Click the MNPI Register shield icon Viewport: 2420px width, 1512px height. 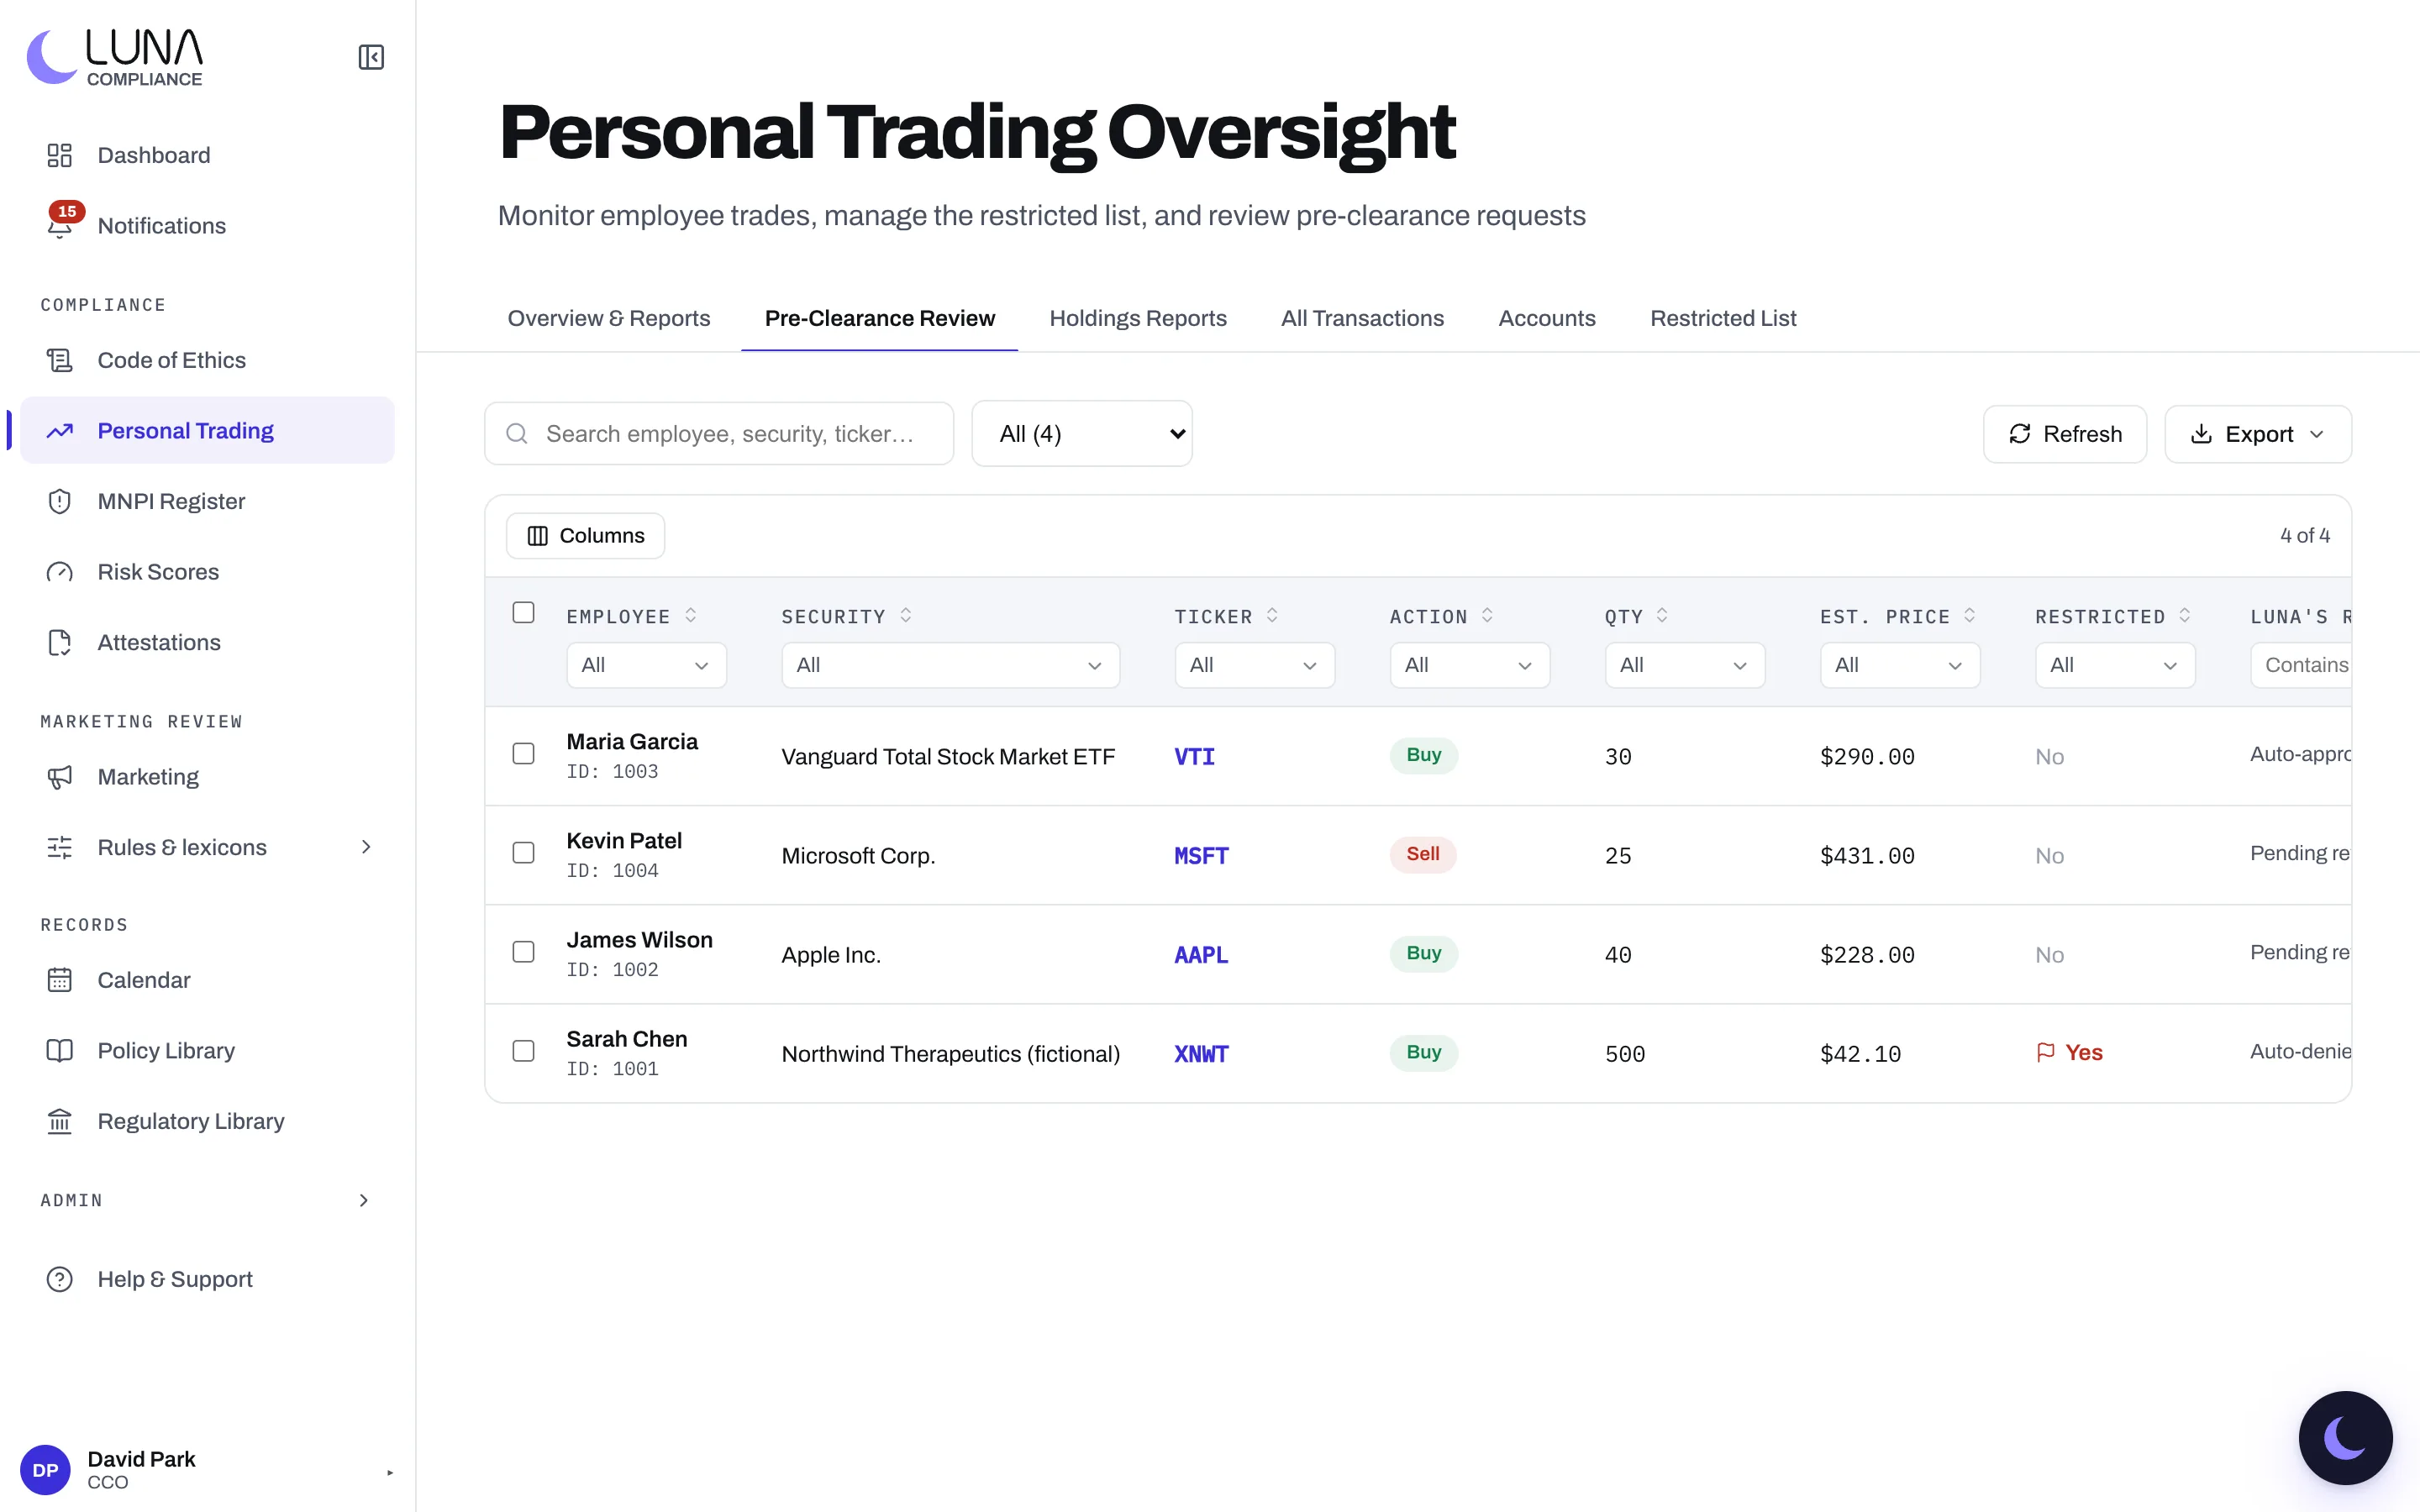[60, 501]
